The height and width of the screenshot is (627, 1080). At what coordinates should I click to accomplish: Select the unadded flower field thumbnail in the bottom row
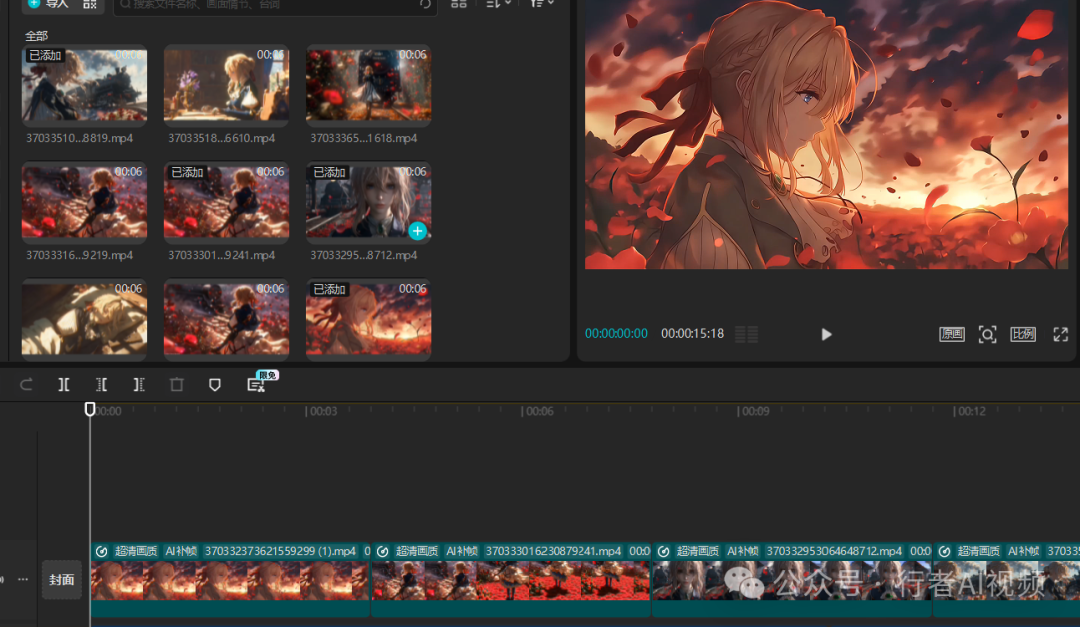227,320
